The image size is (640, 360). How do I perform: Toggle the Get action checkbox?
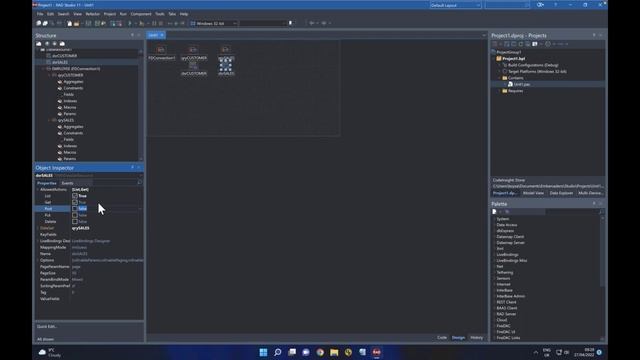coord(75,202)
